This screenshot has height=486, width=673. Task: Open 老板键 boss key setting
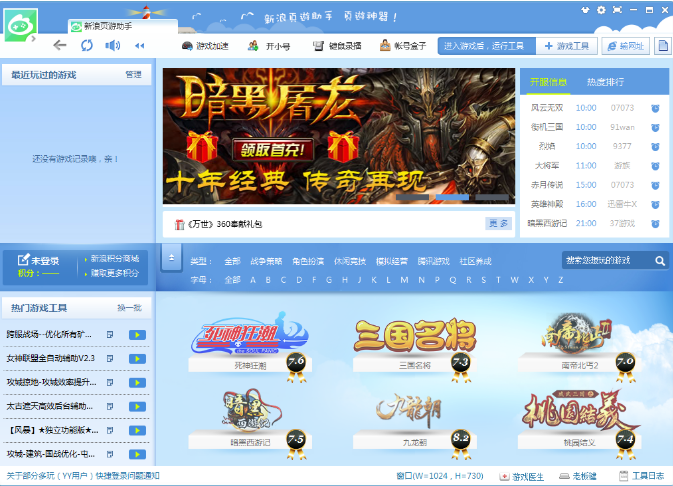pyautogui.click(x=578, y=476)
